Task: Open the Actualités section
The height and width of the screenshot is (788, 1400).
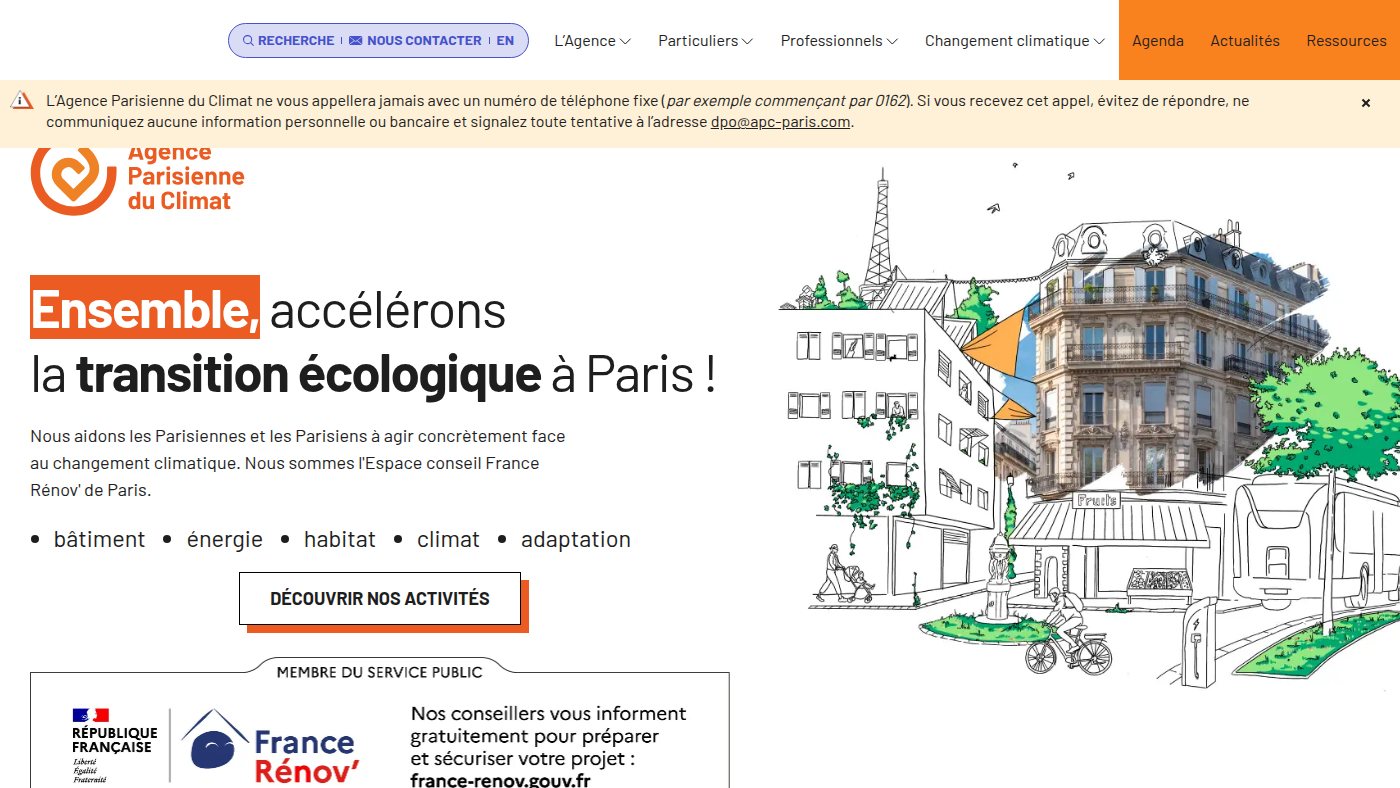Action: (1245, 41)
